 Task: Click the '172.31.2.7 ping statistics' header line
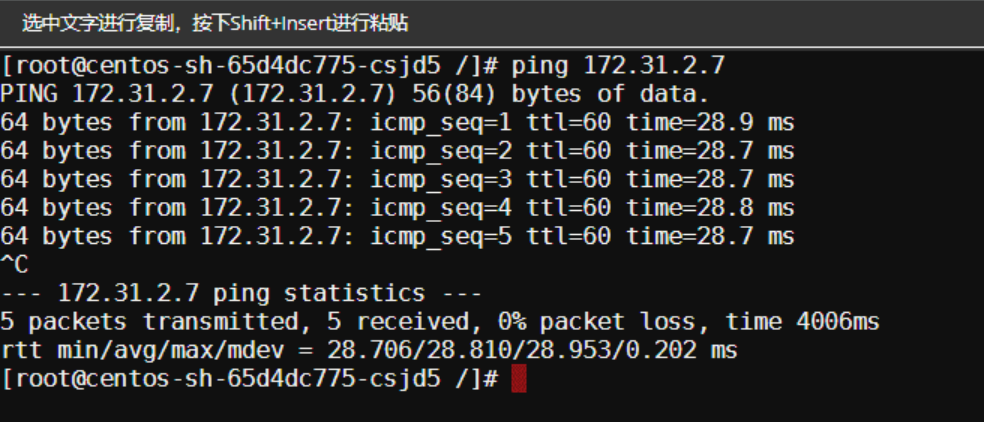pyautogui.click(x=242, y=294)
